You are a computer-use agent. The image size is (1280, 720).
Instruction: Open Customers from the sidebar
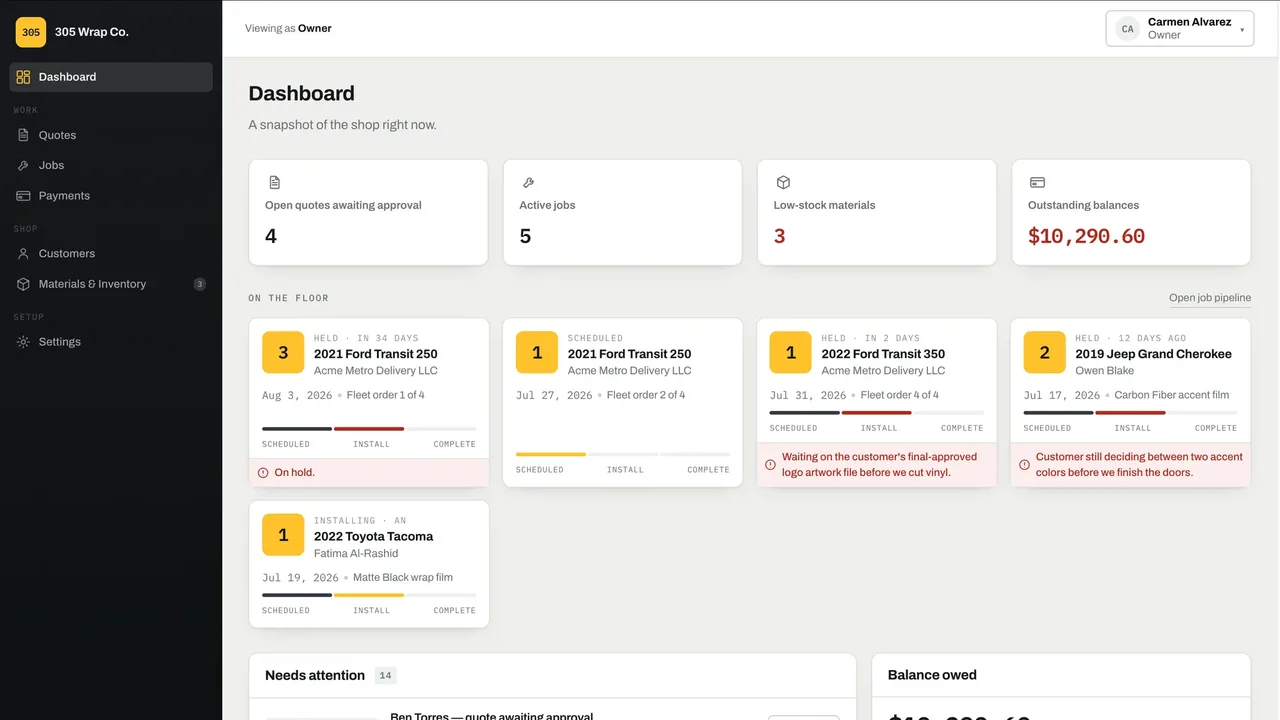(x=111, y=254)
